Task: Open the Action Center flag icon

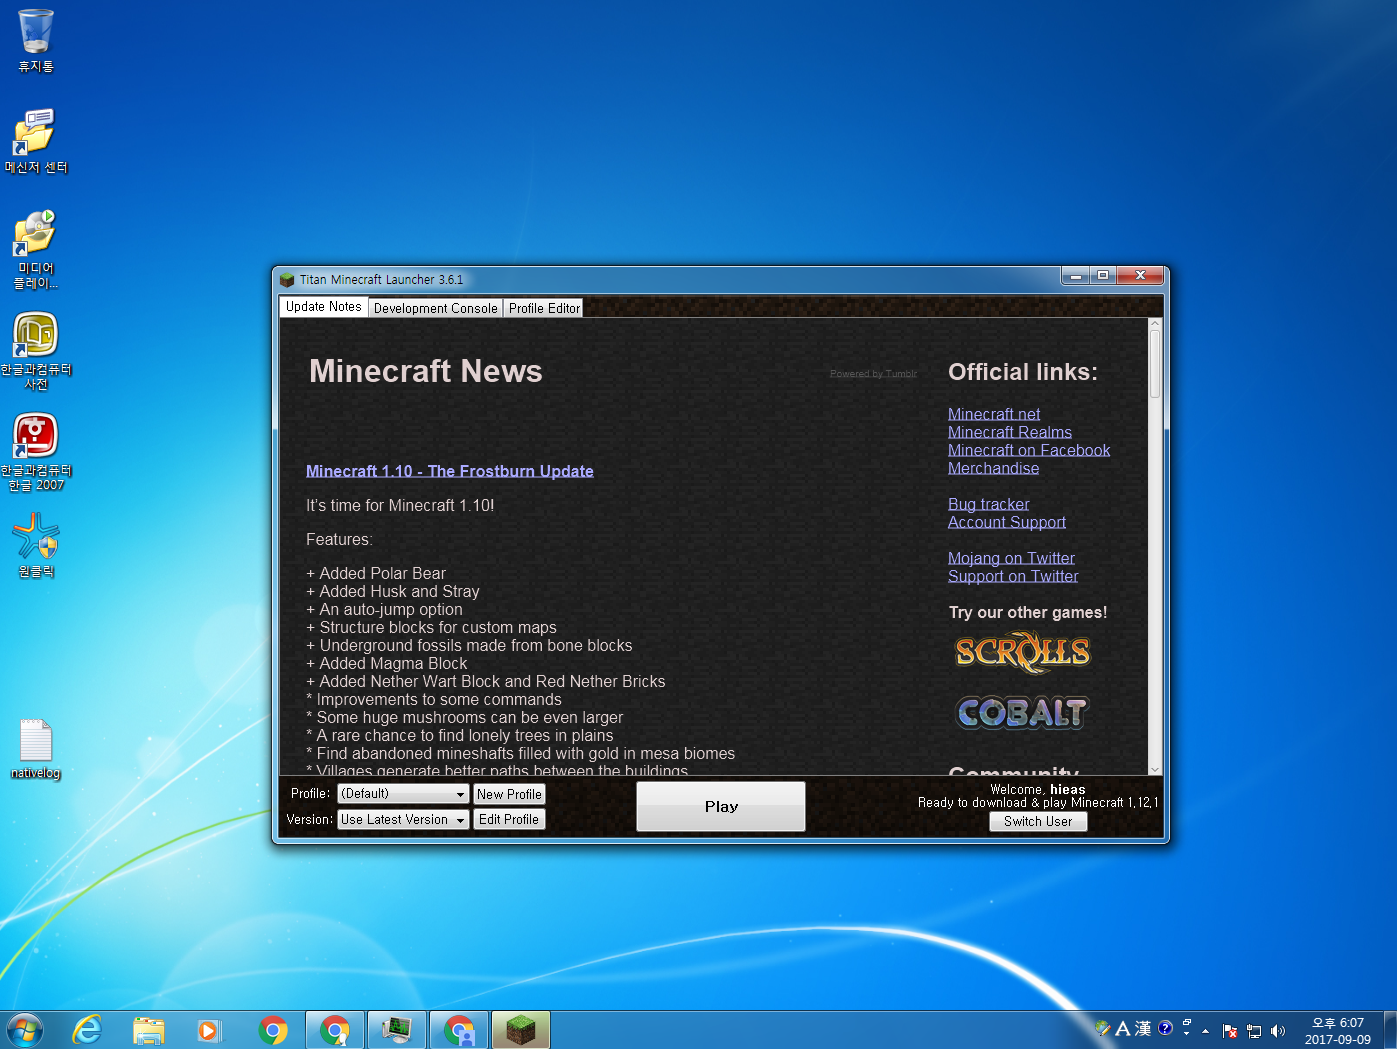Action: 1230,1030
